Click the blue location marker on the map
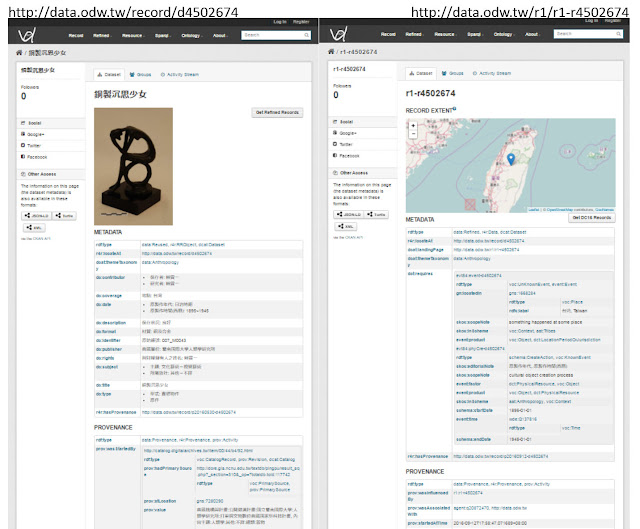Screen dimensions: 640x529 (511, 159)
